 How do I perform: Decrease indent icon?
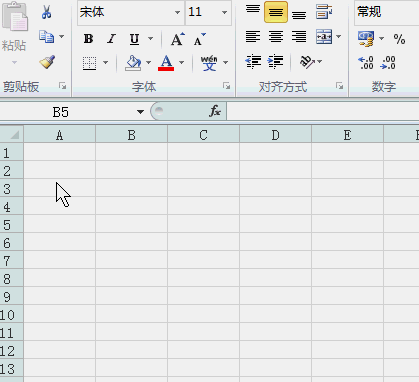pyautogui.click(x=253, y=62)
